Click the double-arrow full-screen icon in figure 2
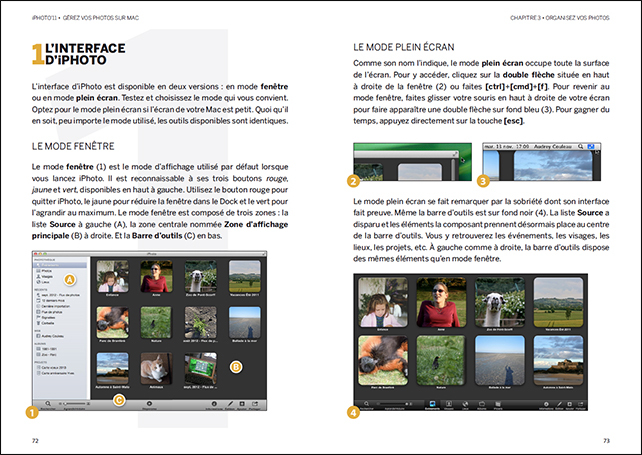Screen dimensions: 642x455 click(x=454, y=154)
